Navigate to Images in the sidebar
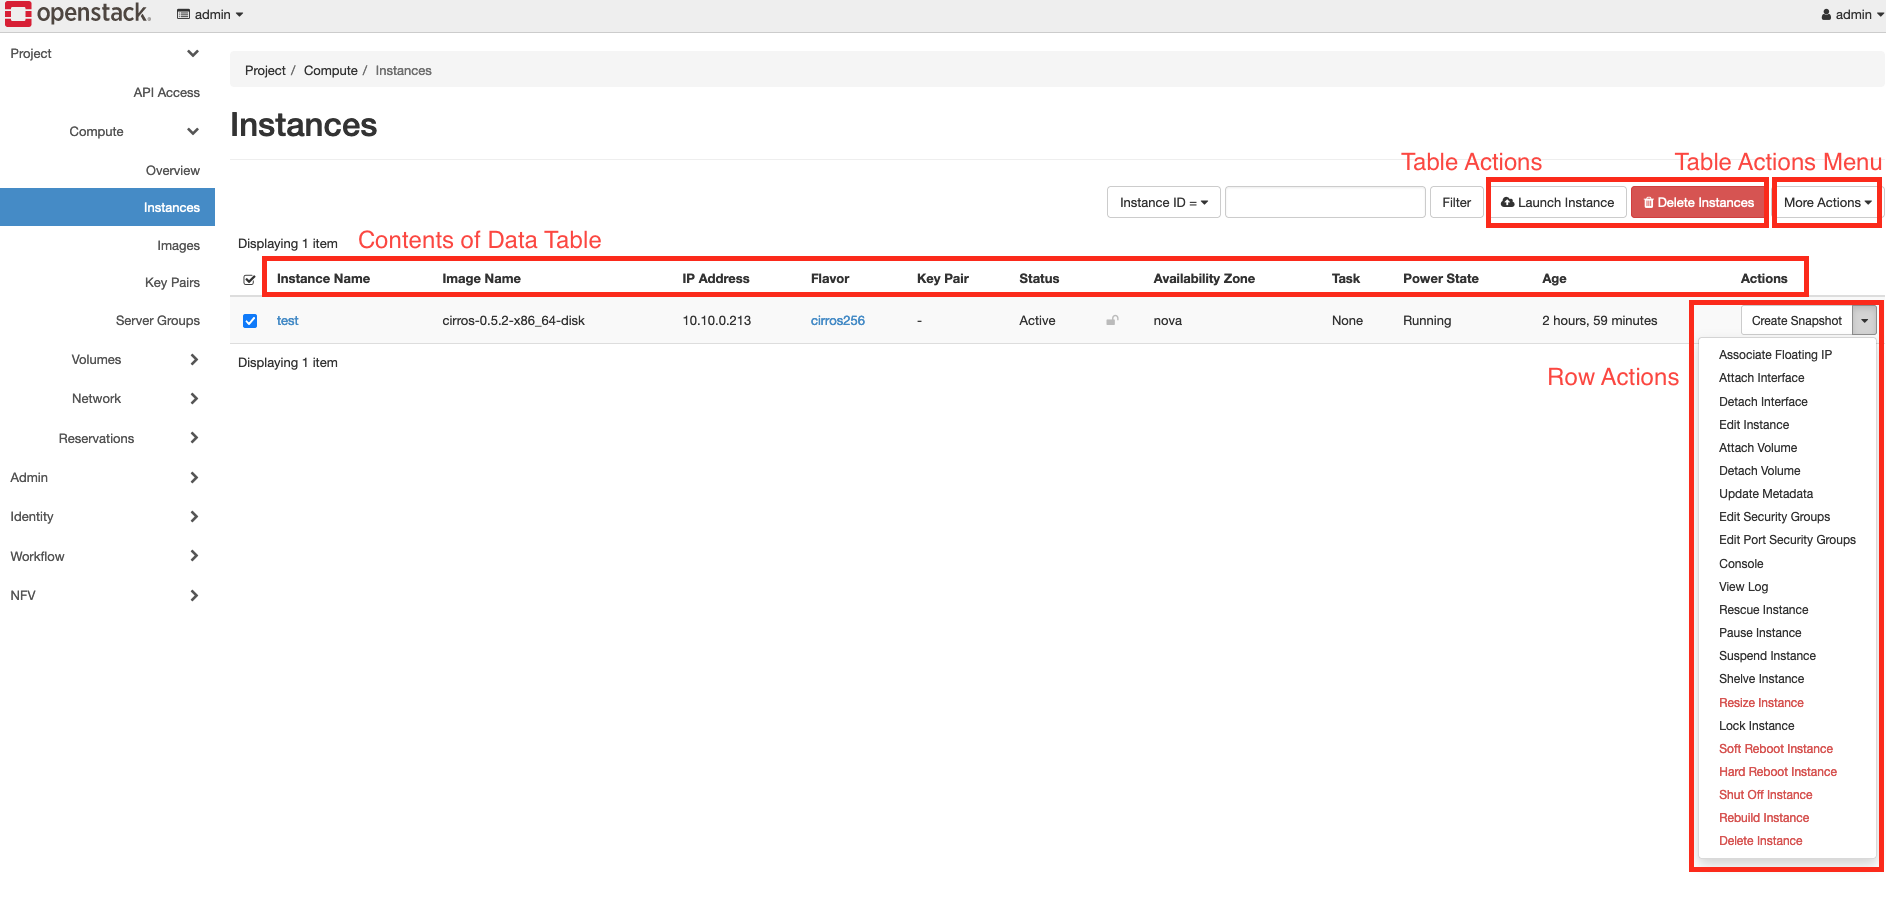This screenshot has height=903, width=1886. pyautogui.click(x=178, y=245)
